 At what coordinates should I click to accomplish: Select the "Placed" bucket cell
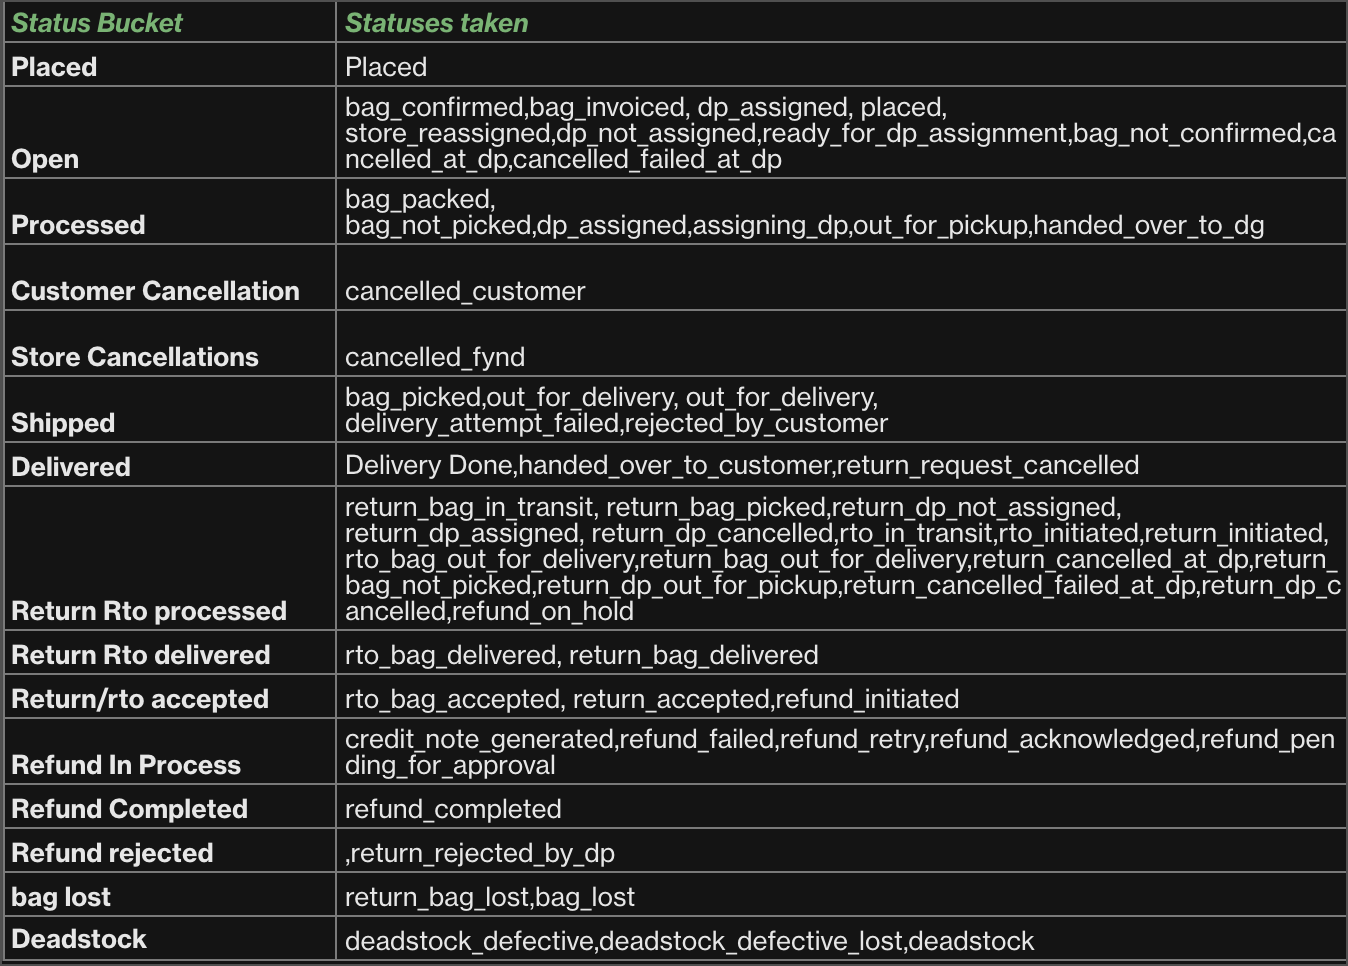pyautogui.click(x=54, y=67)
